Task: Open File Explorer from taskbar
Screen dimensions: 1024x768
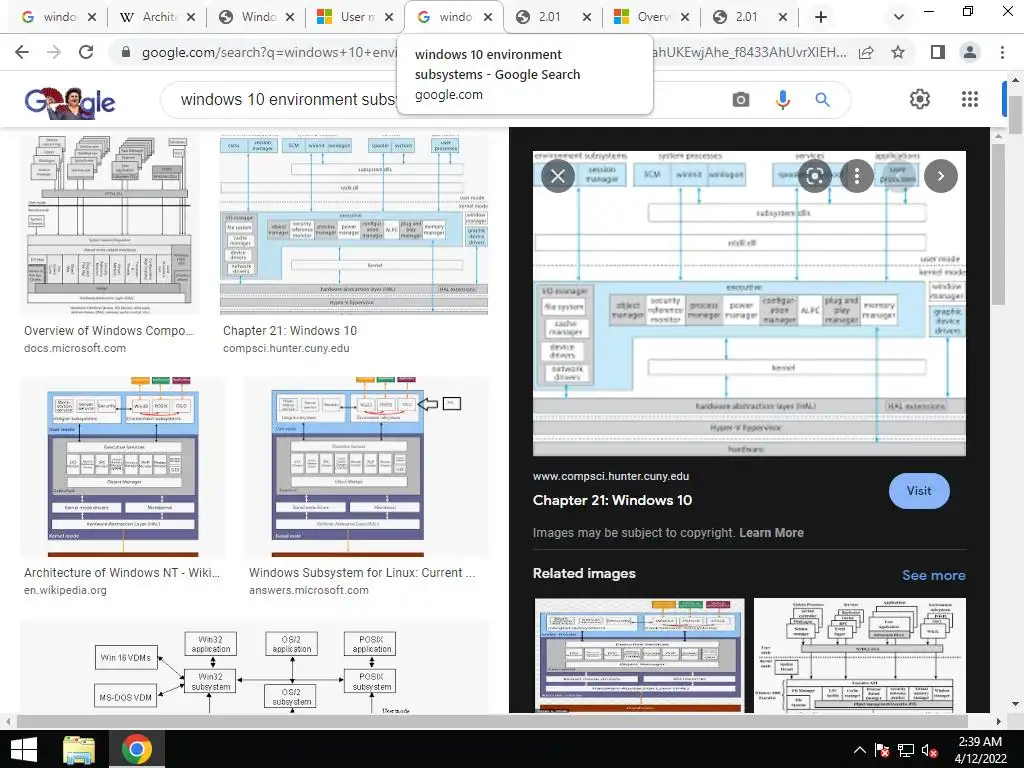Action: pos(78,749)
